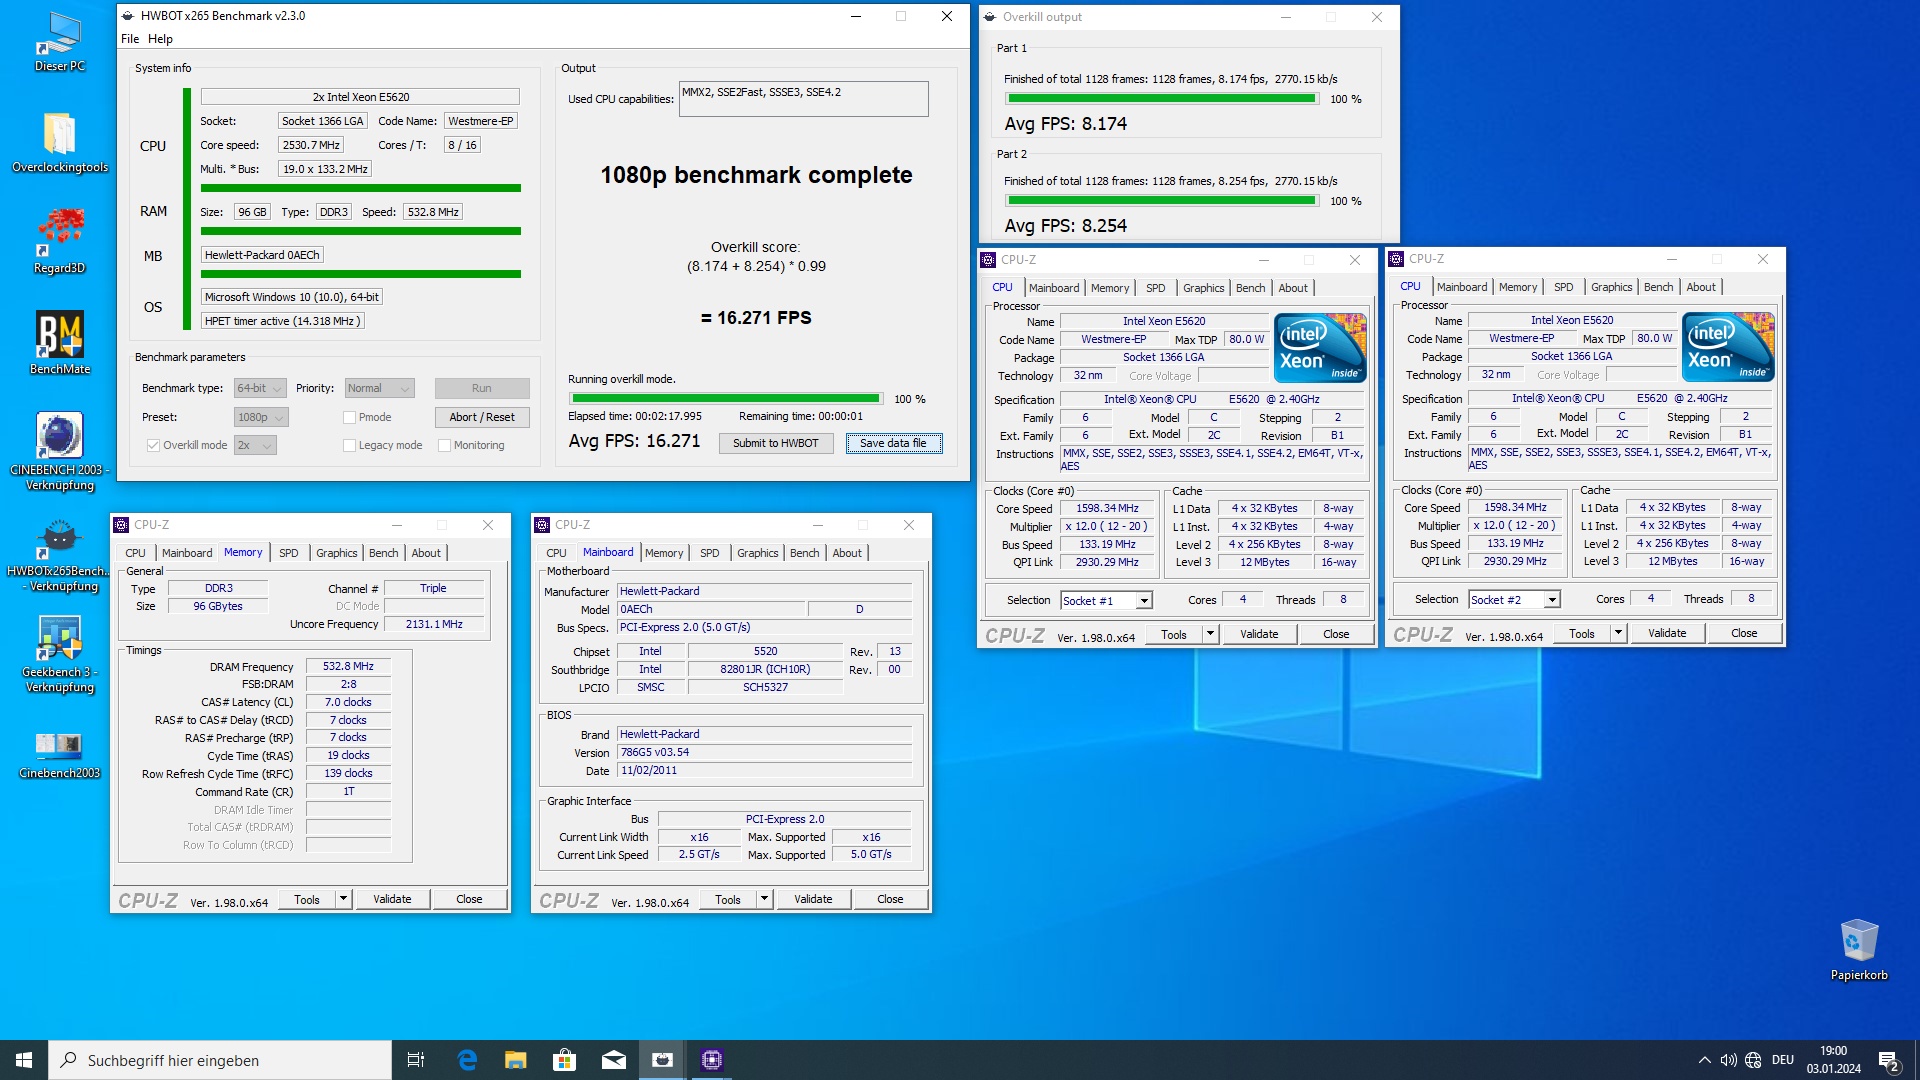Viewport: 1920px width, 1080px height.
Task: Open the Geekbench 3 shortcut icon
Action: 59,653
